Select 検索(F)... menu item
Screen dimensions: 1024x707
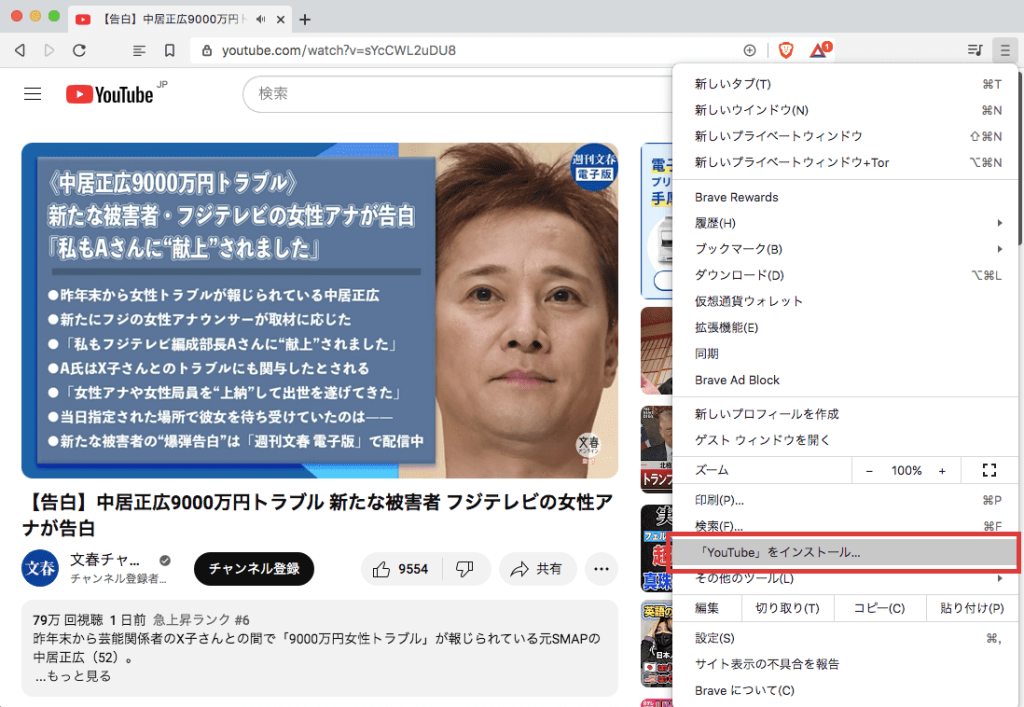click(846, 526)
